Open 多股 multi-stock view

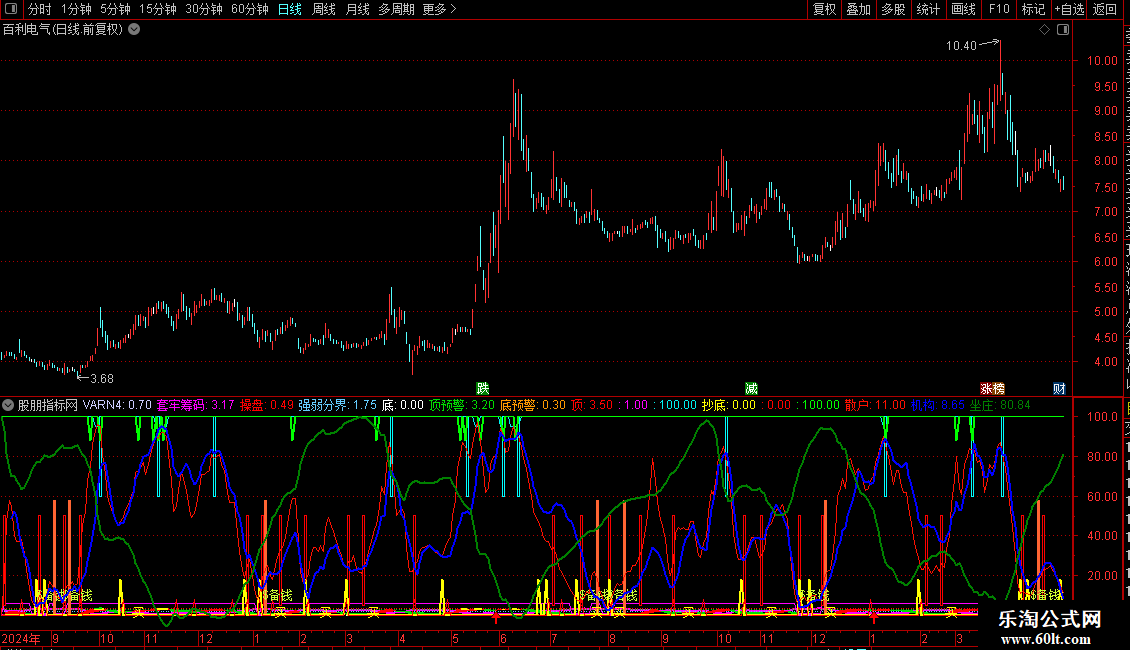click(893, 9)
